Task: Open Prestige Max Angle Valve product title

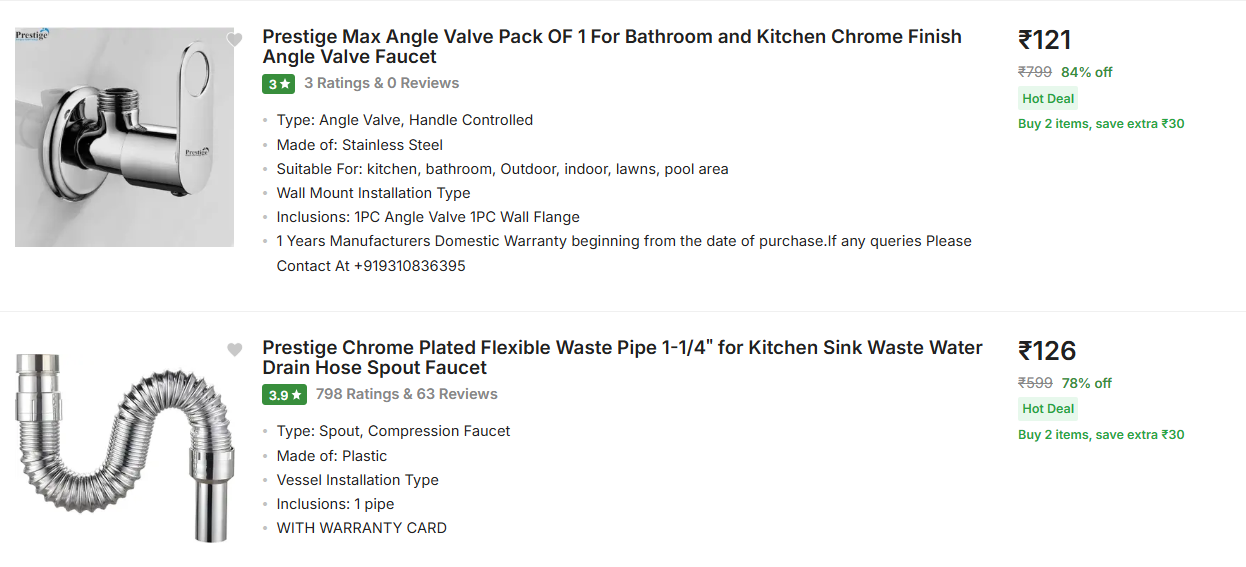Action: [611, 47]
